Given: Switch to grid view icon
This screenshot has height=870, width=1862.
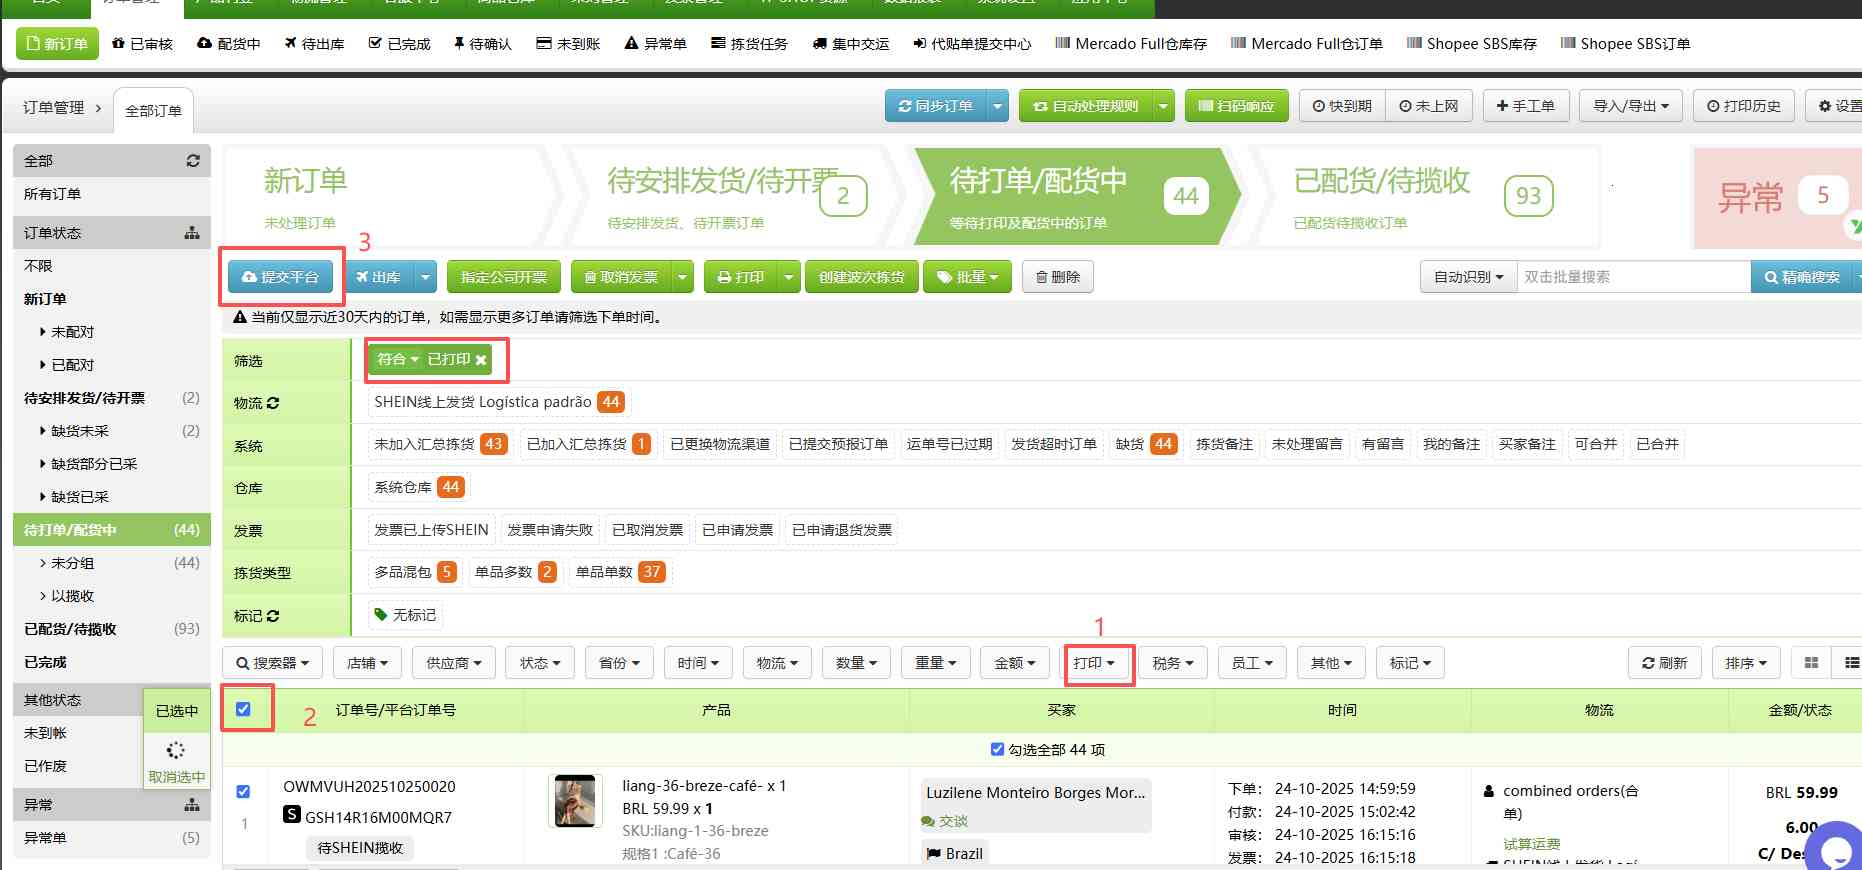Looking at the screenshot, I should (1811, 663).
